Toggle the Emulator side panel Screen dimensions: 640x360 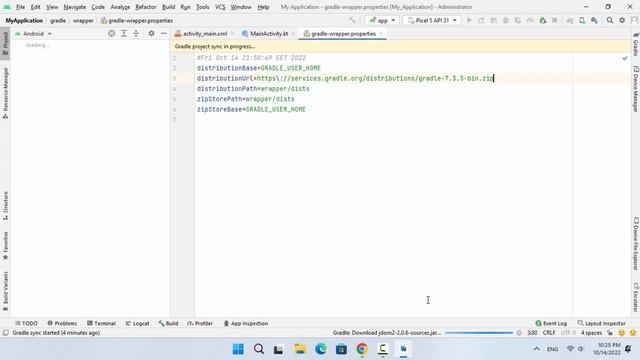tap(636, 297)
